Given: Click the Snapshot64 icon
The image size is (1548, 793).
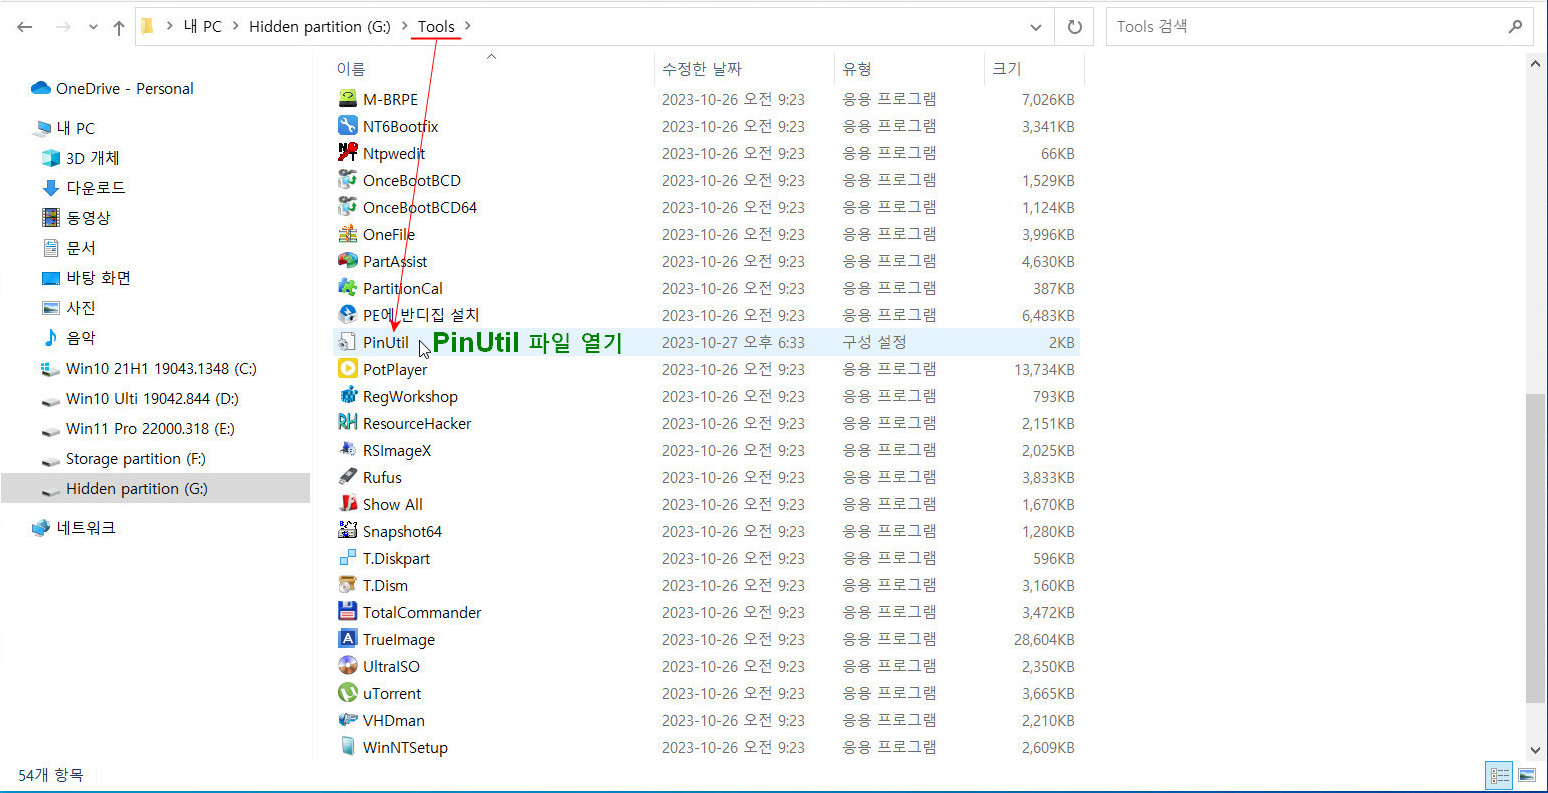Looking at the screenshot, I should (x=347, y=531).
